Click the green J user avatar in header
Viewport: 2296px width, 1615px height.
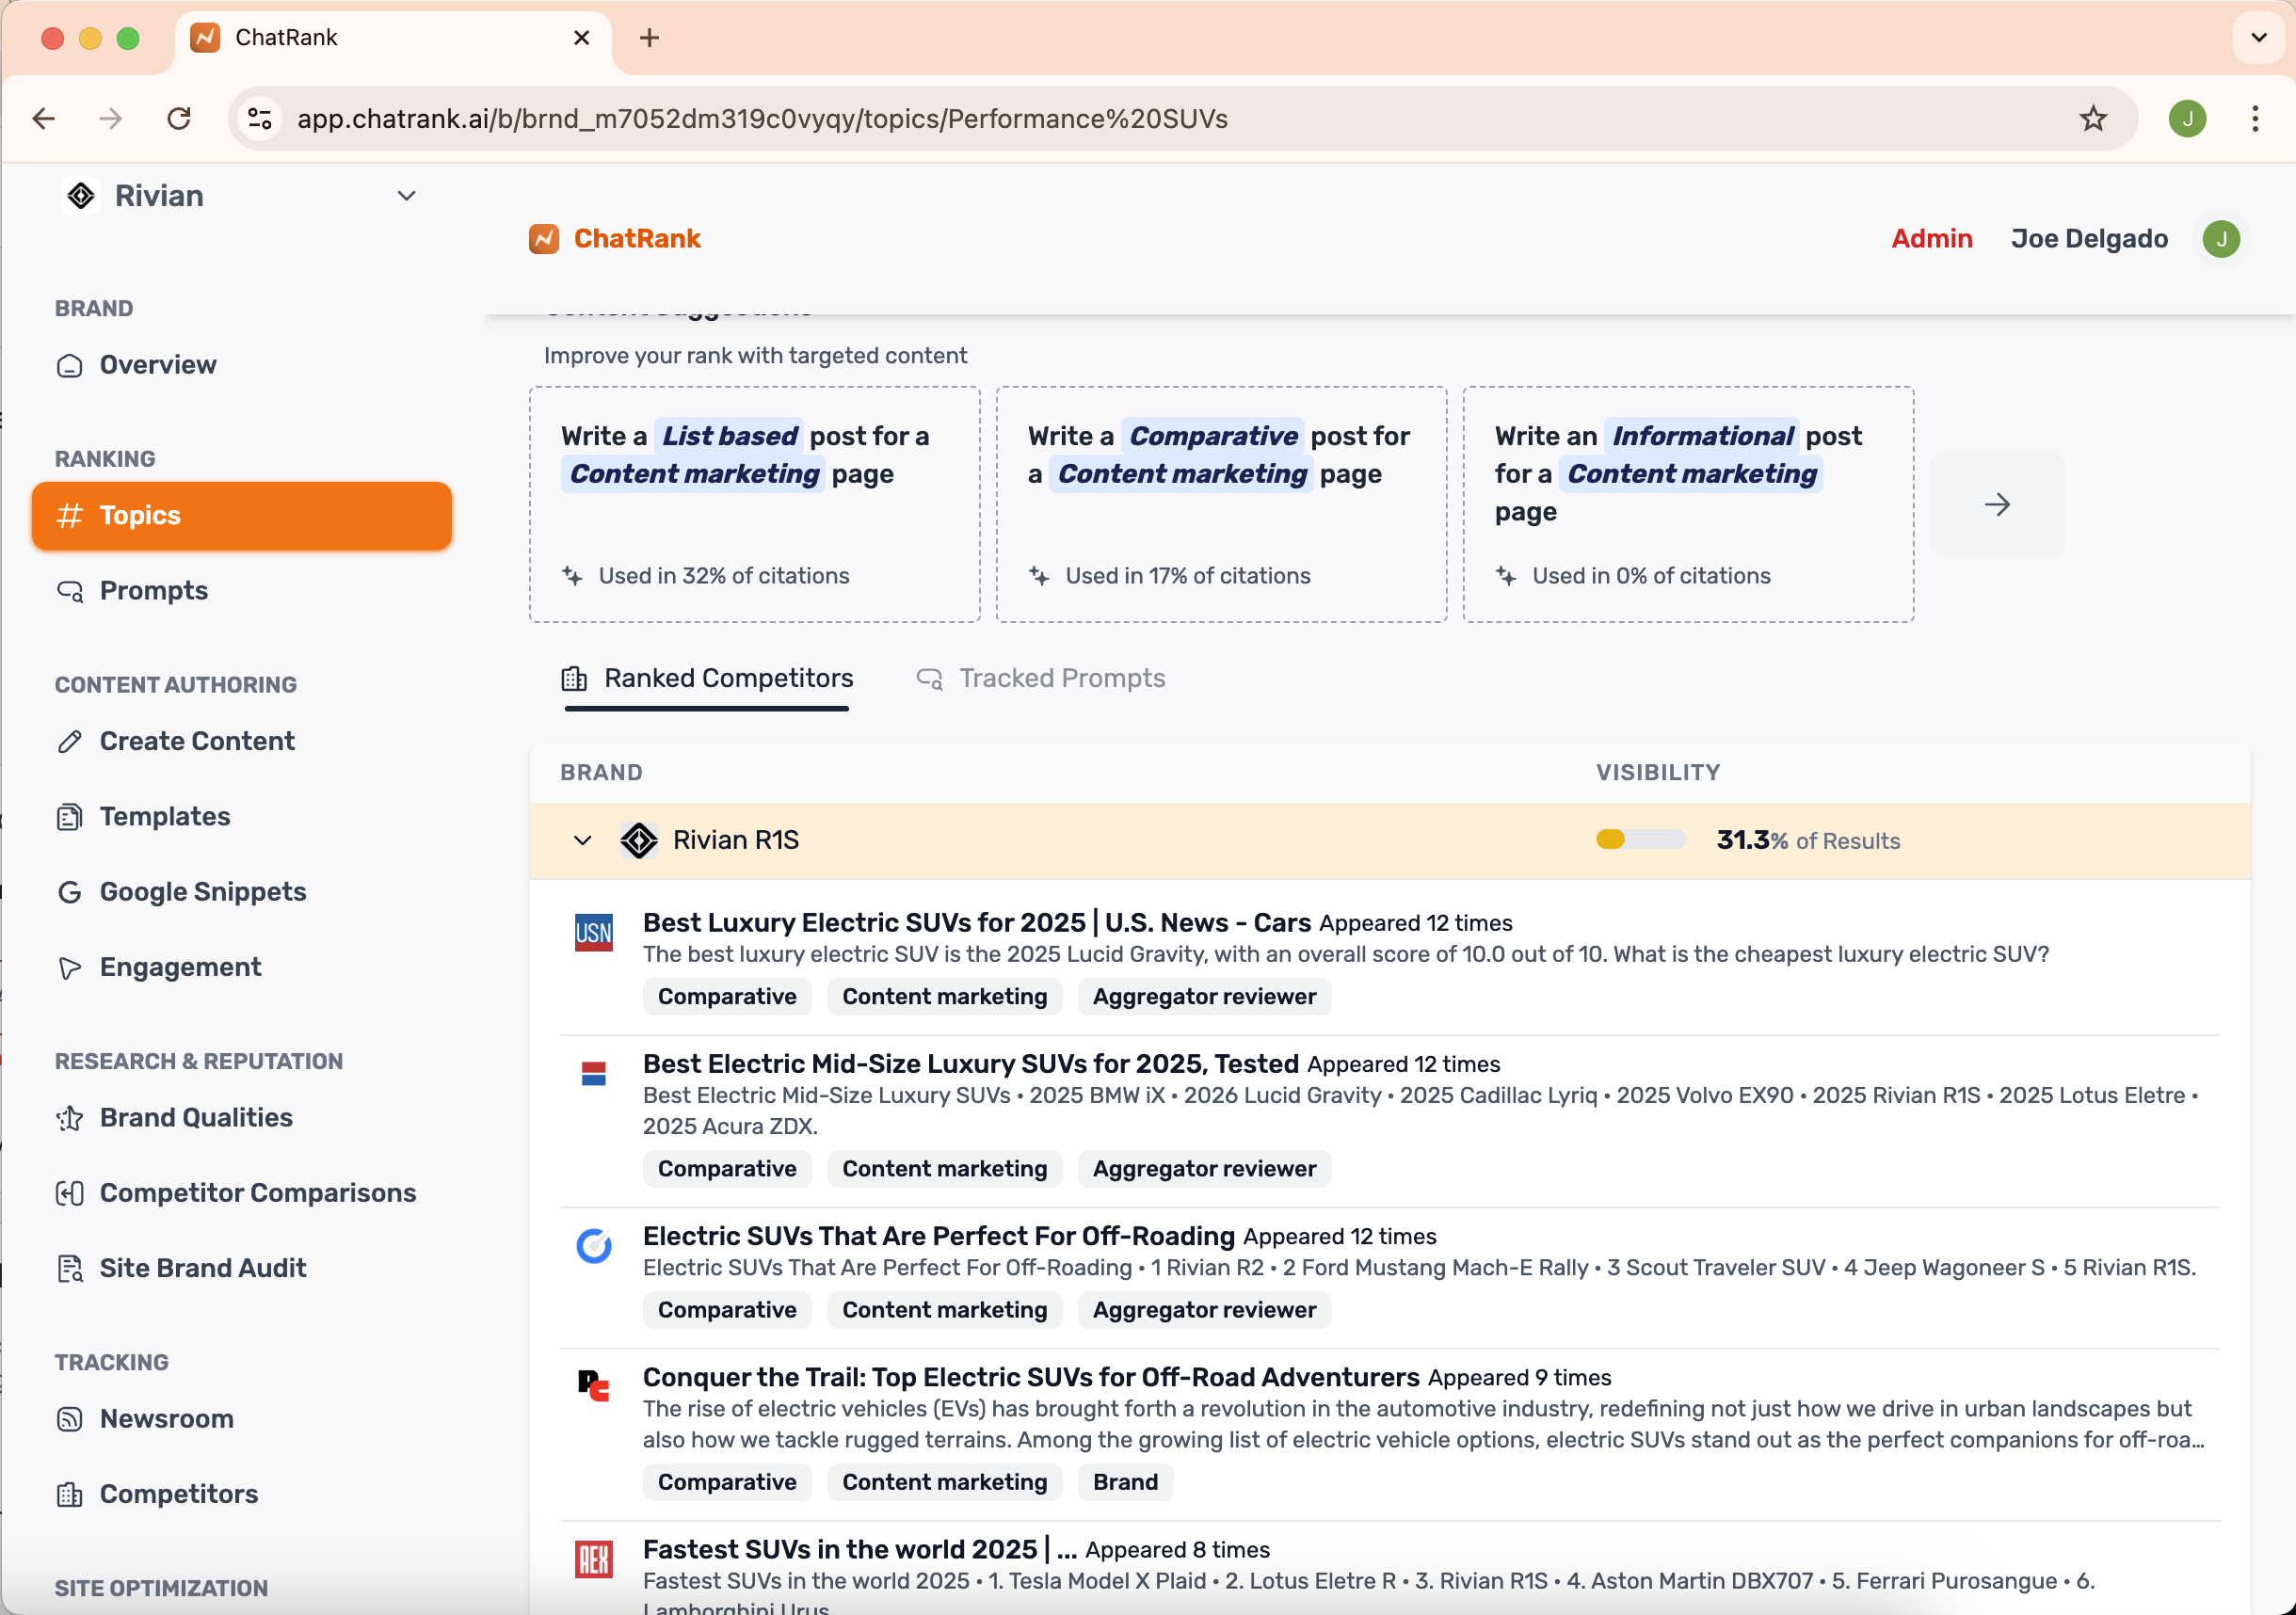tap(2221, 239)
